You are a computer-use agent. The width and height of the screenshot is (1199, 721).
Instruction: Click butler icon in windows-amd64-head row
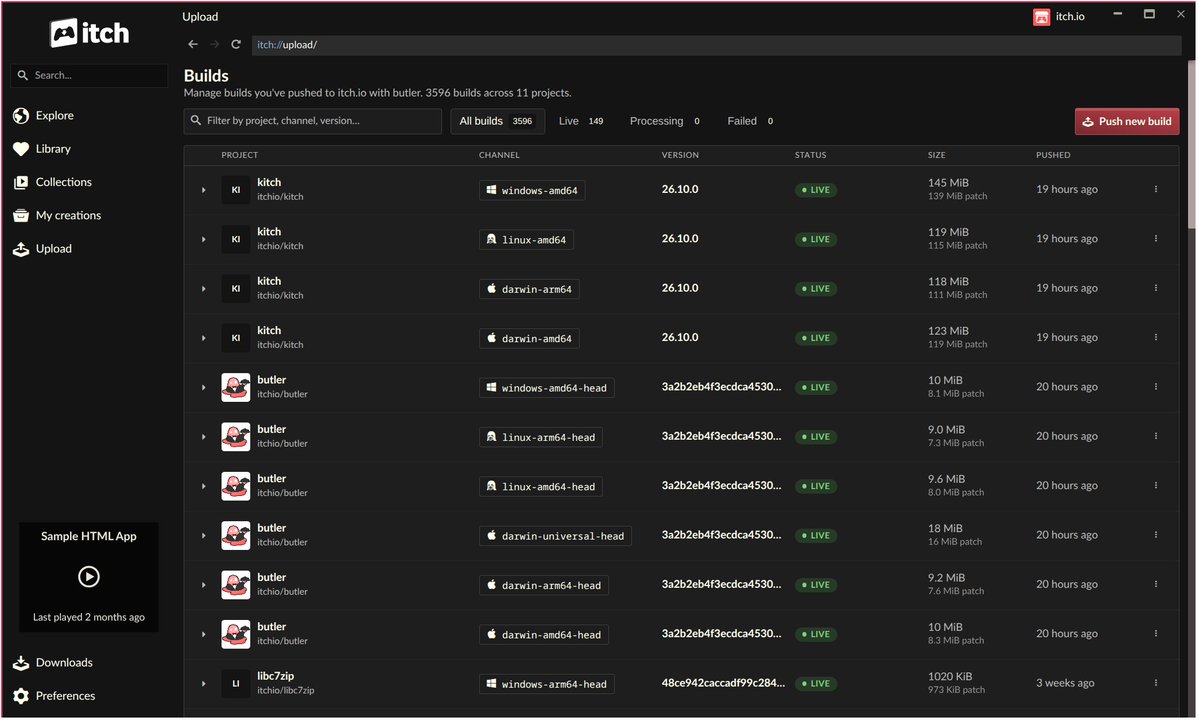pyautogui.click(x=236, y=388)
